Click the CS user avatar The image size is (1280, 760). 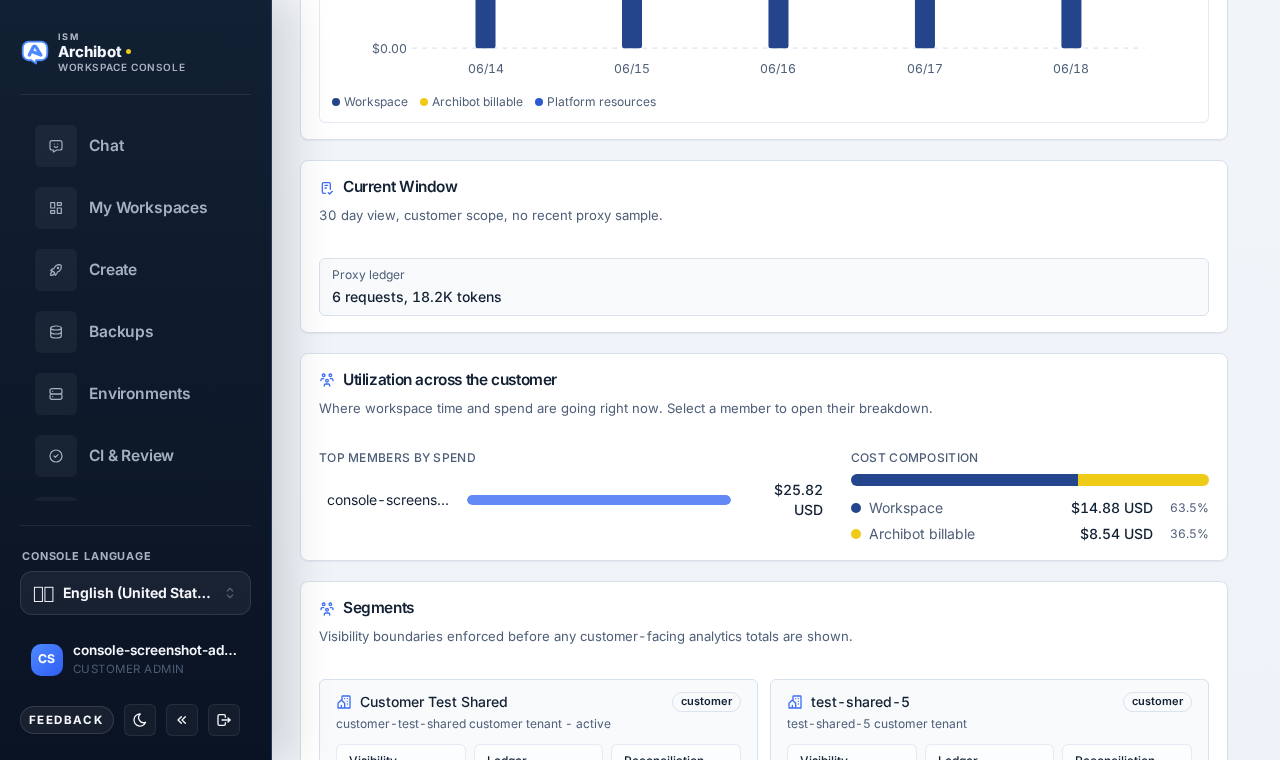47,660
